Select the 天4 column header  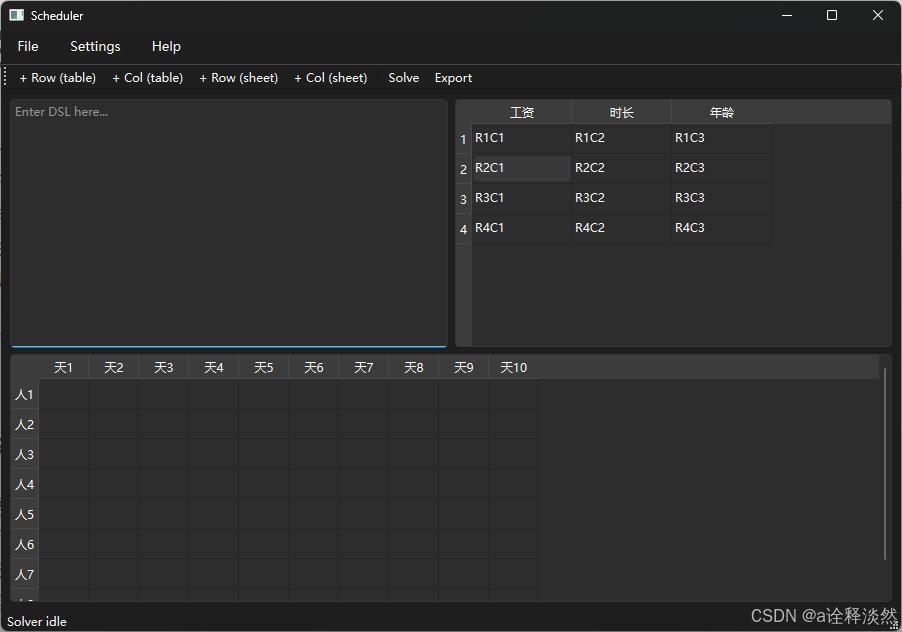213,367
